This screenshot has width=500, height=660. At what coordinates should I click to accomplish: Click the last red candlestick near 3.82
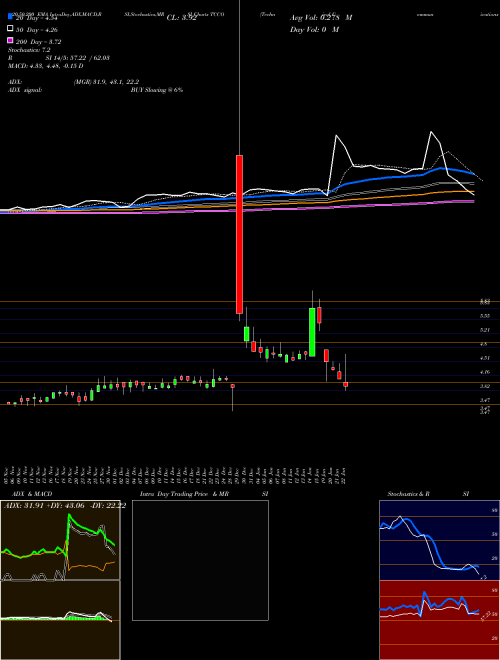(346, 384)
